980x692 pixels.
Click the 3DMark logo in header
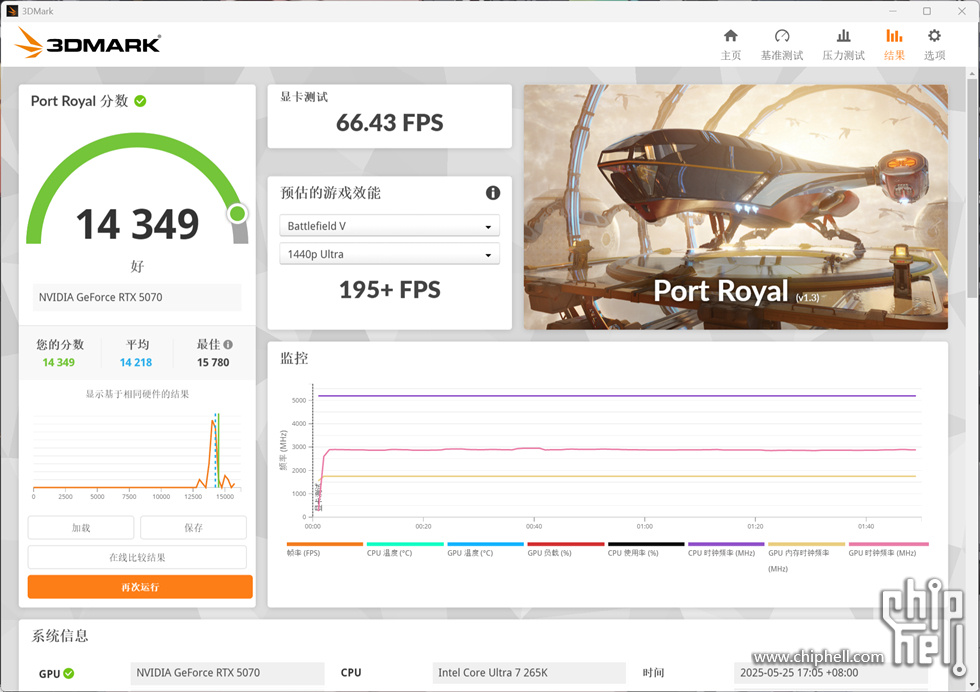88,43
